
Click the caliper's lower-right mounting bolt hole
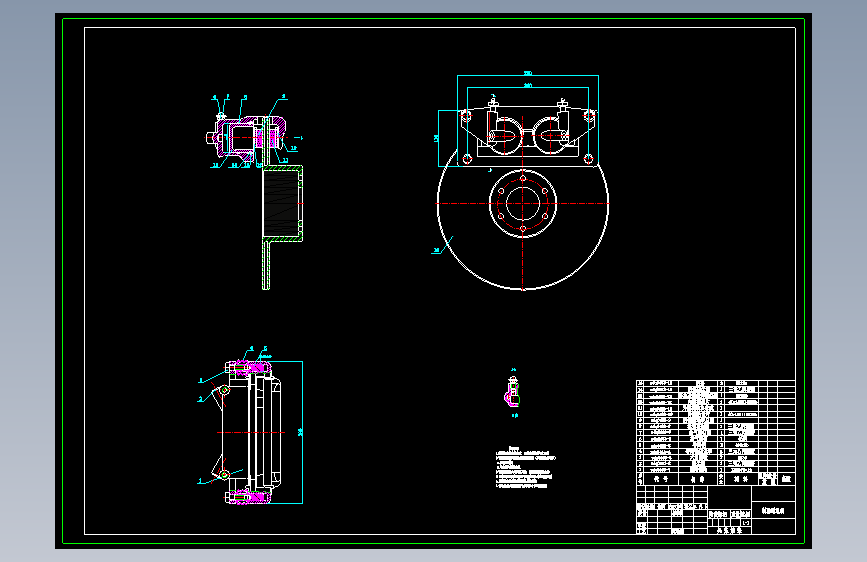point(588,159)
